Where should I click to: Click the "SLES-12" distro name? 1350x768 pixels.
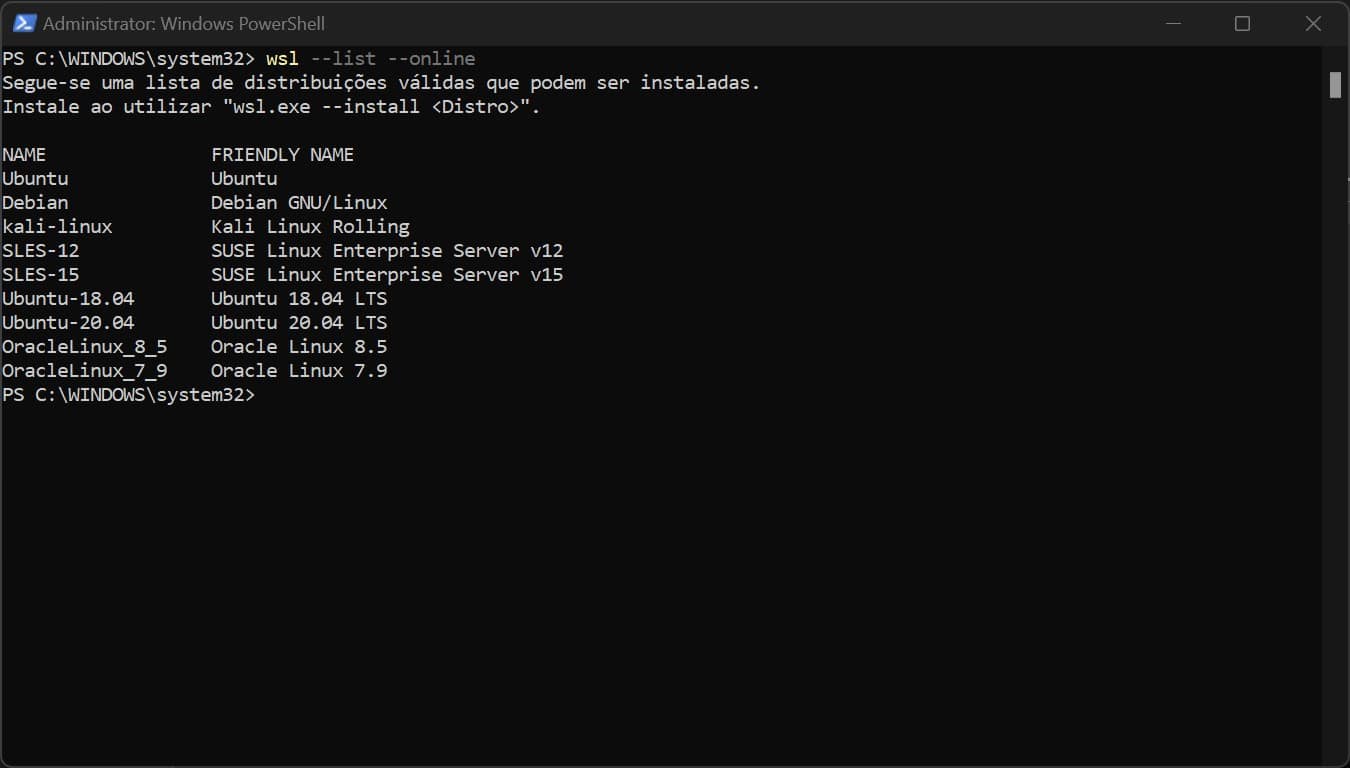pos(41,251)
